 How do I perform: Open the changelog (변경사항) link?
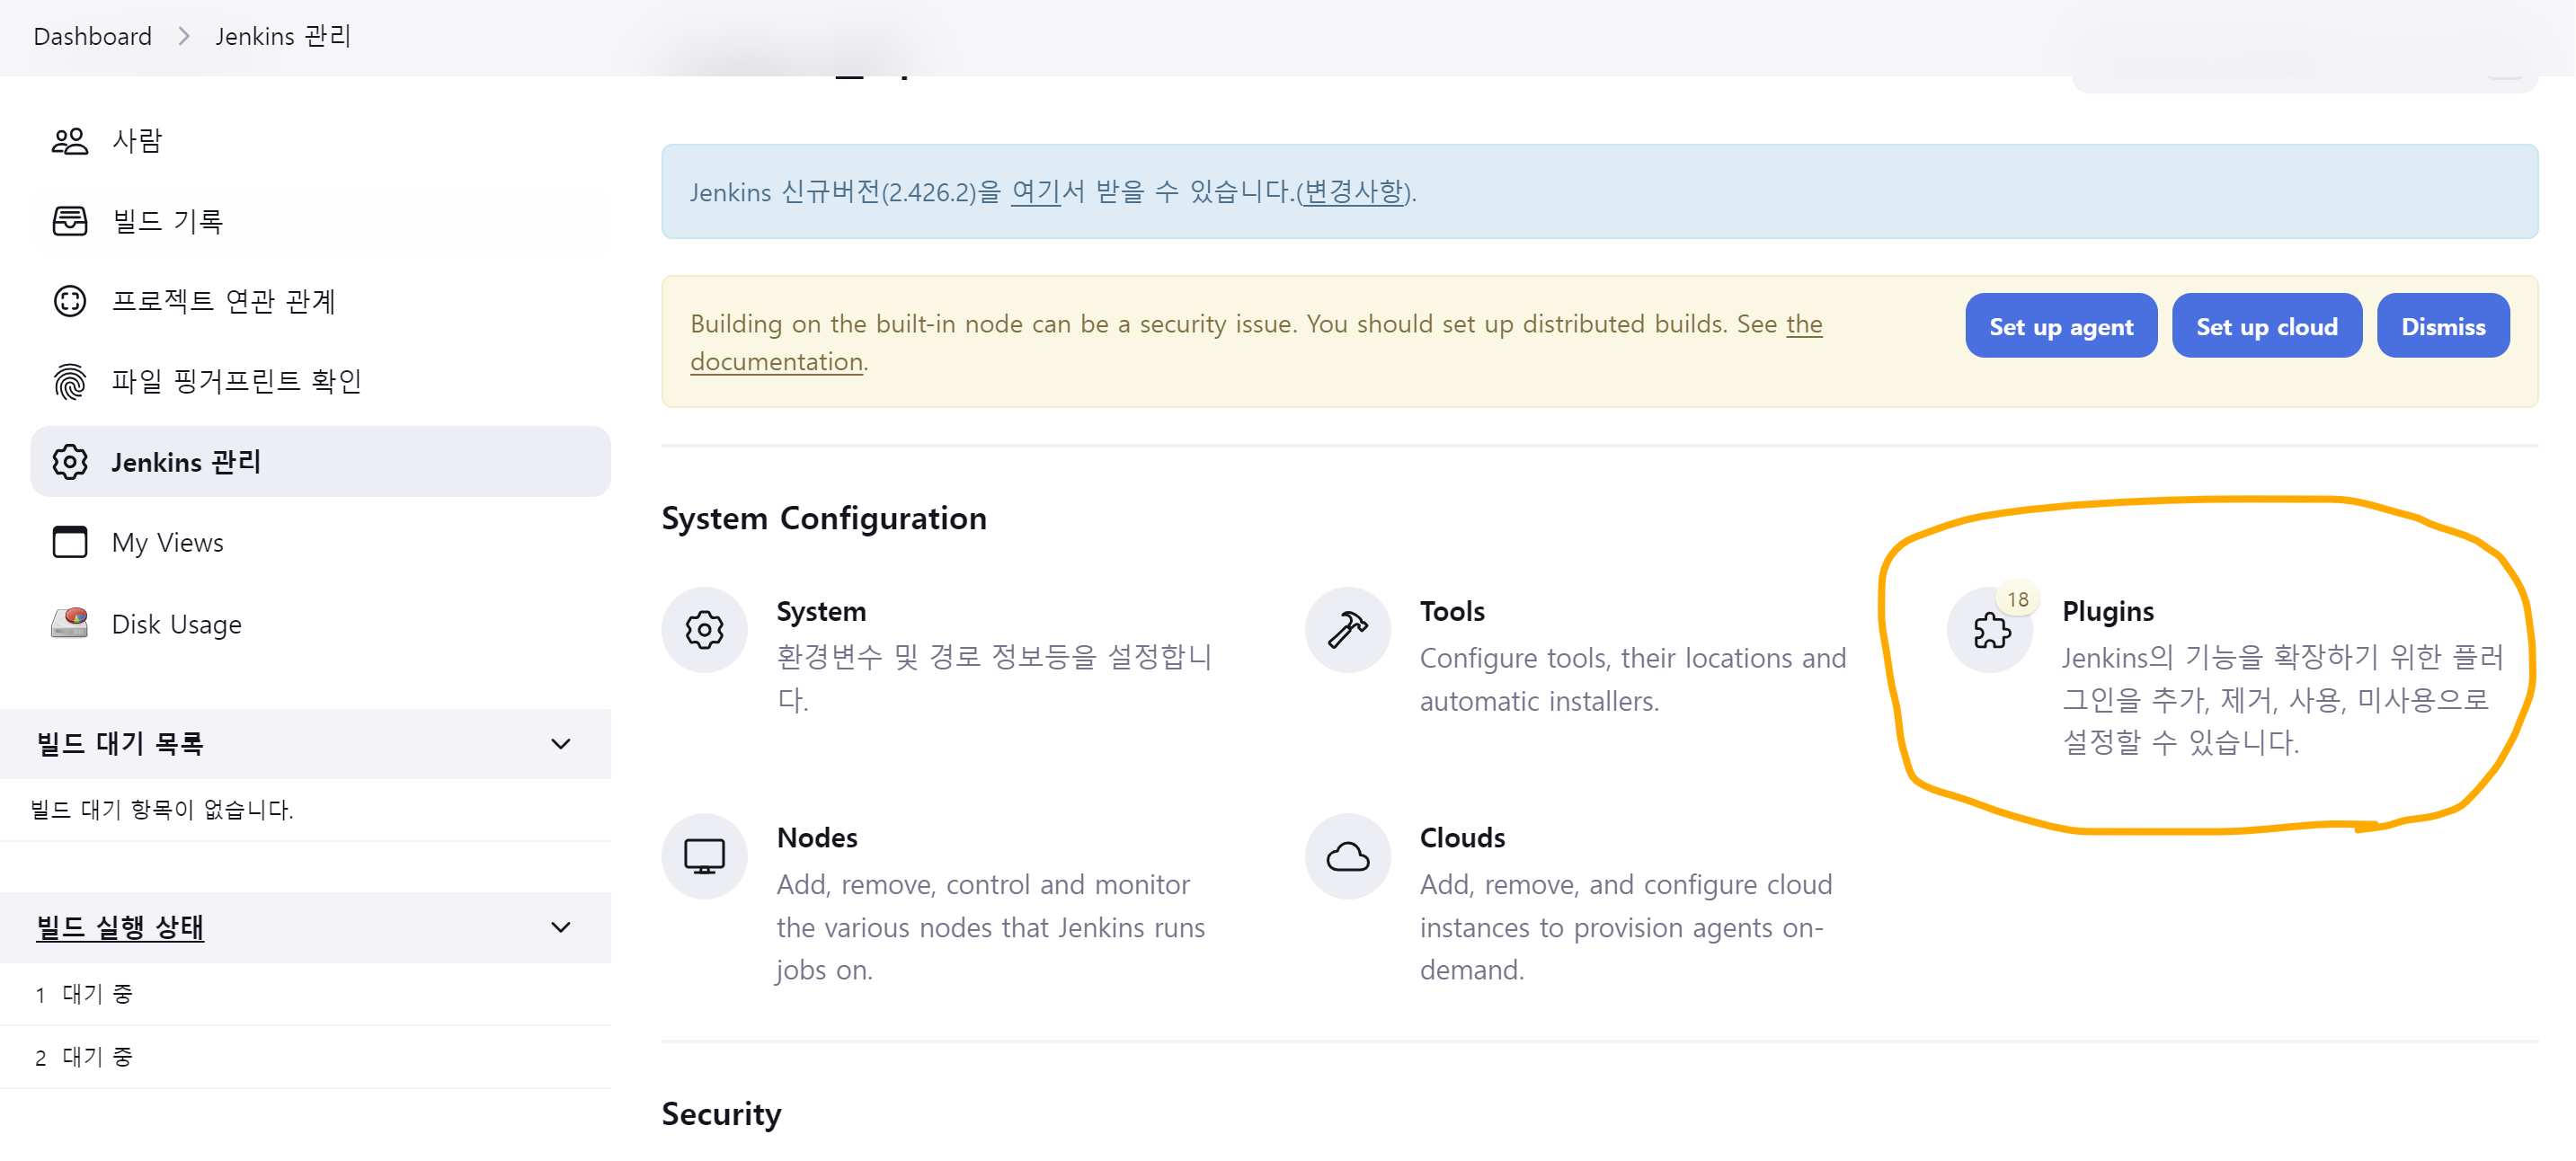pyautogui.click(x=1354, y=191)
